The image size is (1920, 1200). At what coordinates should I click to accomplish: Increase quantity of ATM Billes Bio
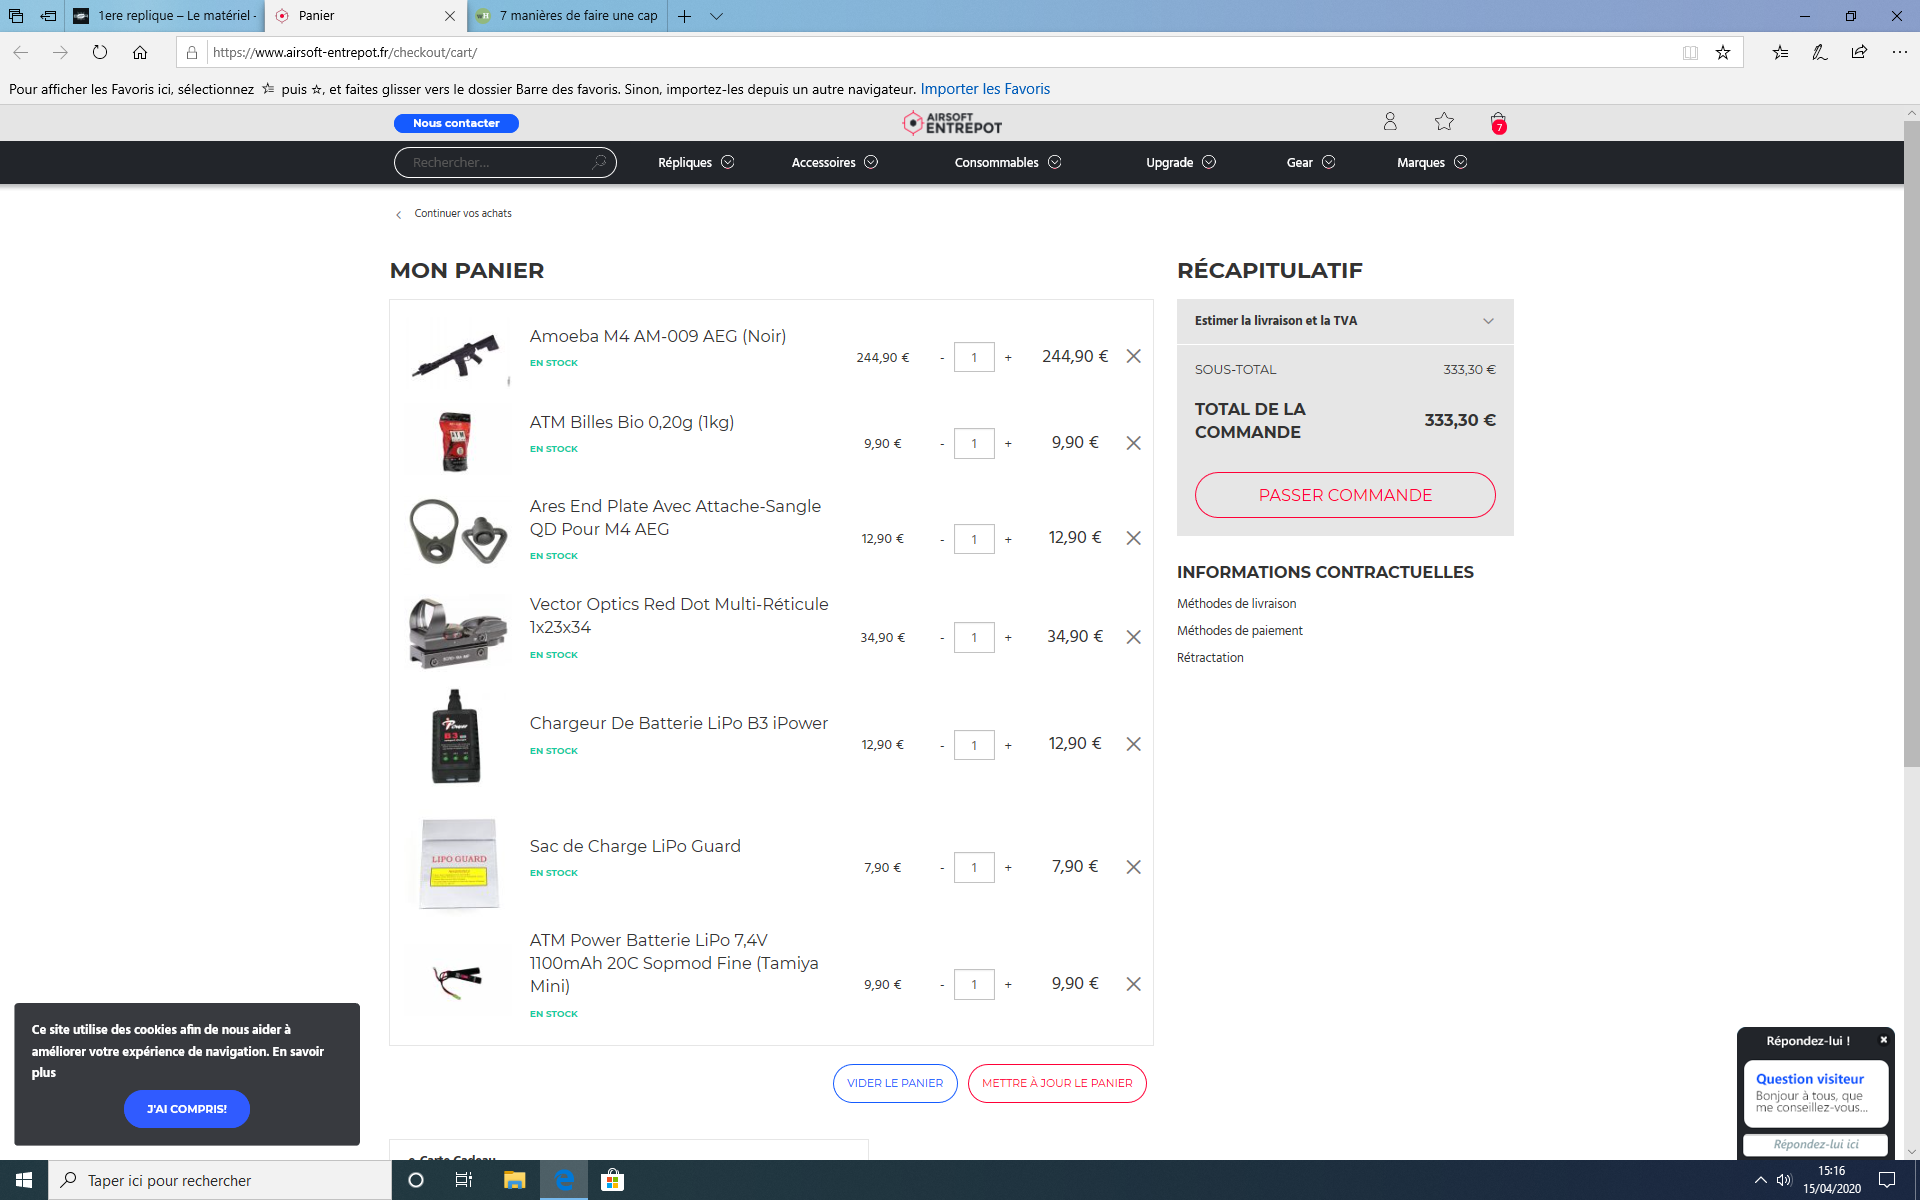(1008, 444)
